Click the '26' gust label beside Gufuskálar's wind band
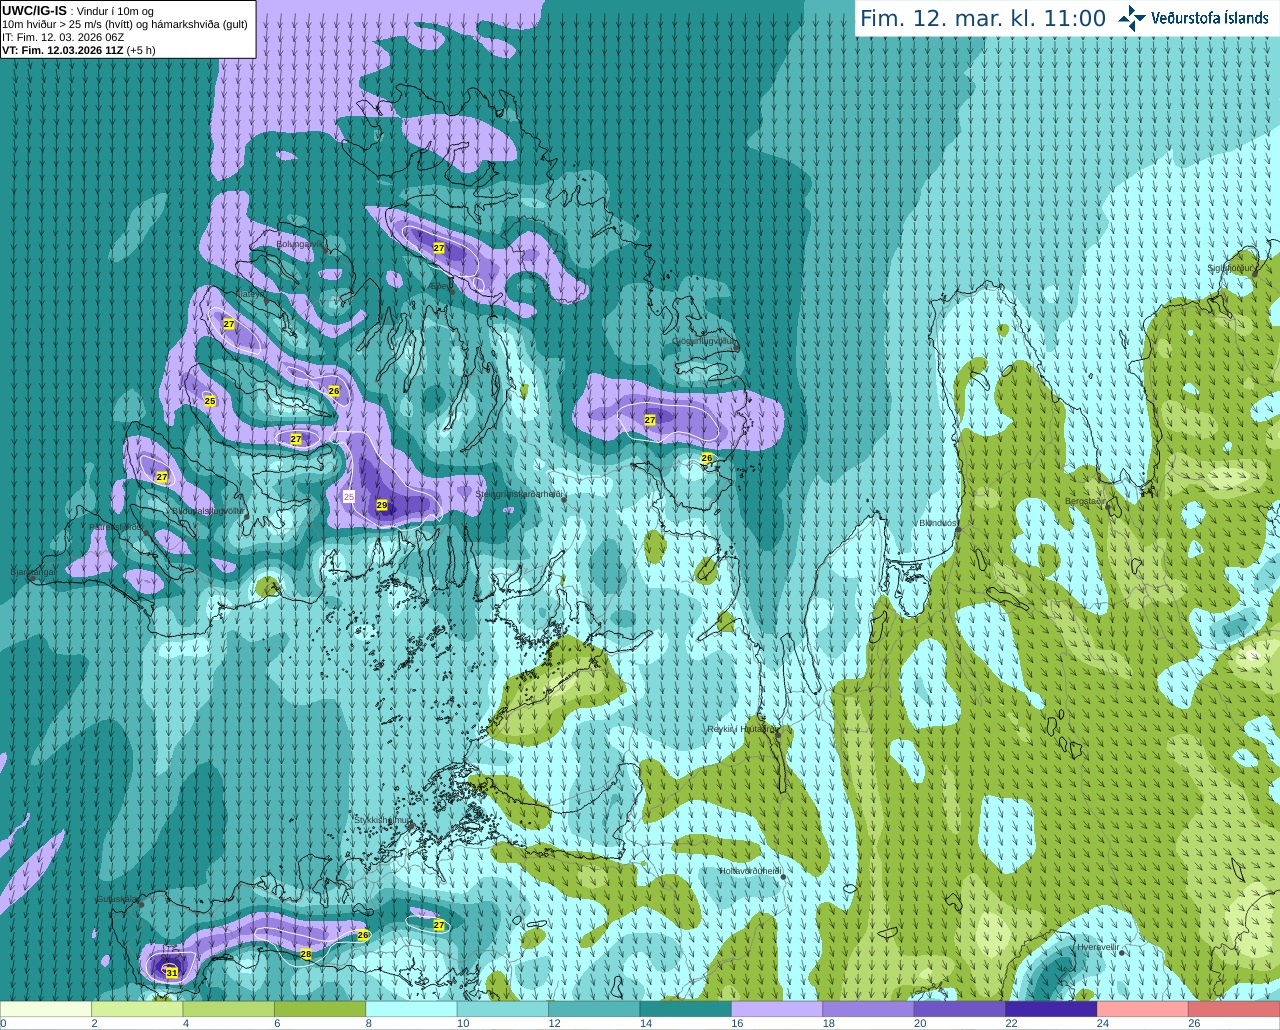Screen dimensions: 1280x1030 click(x=363, y=935)
